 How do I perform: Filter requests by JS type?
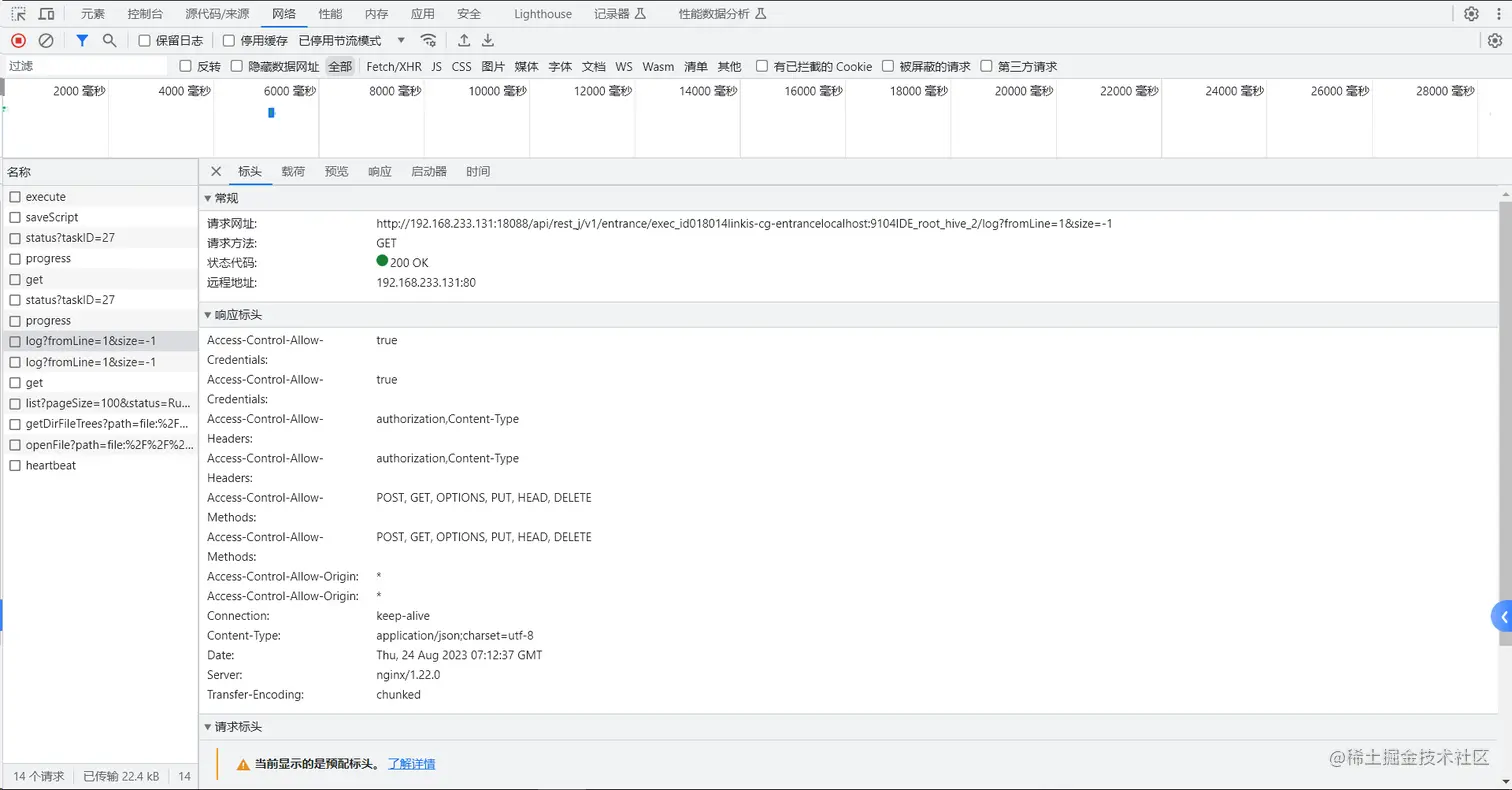pos(436,67)
